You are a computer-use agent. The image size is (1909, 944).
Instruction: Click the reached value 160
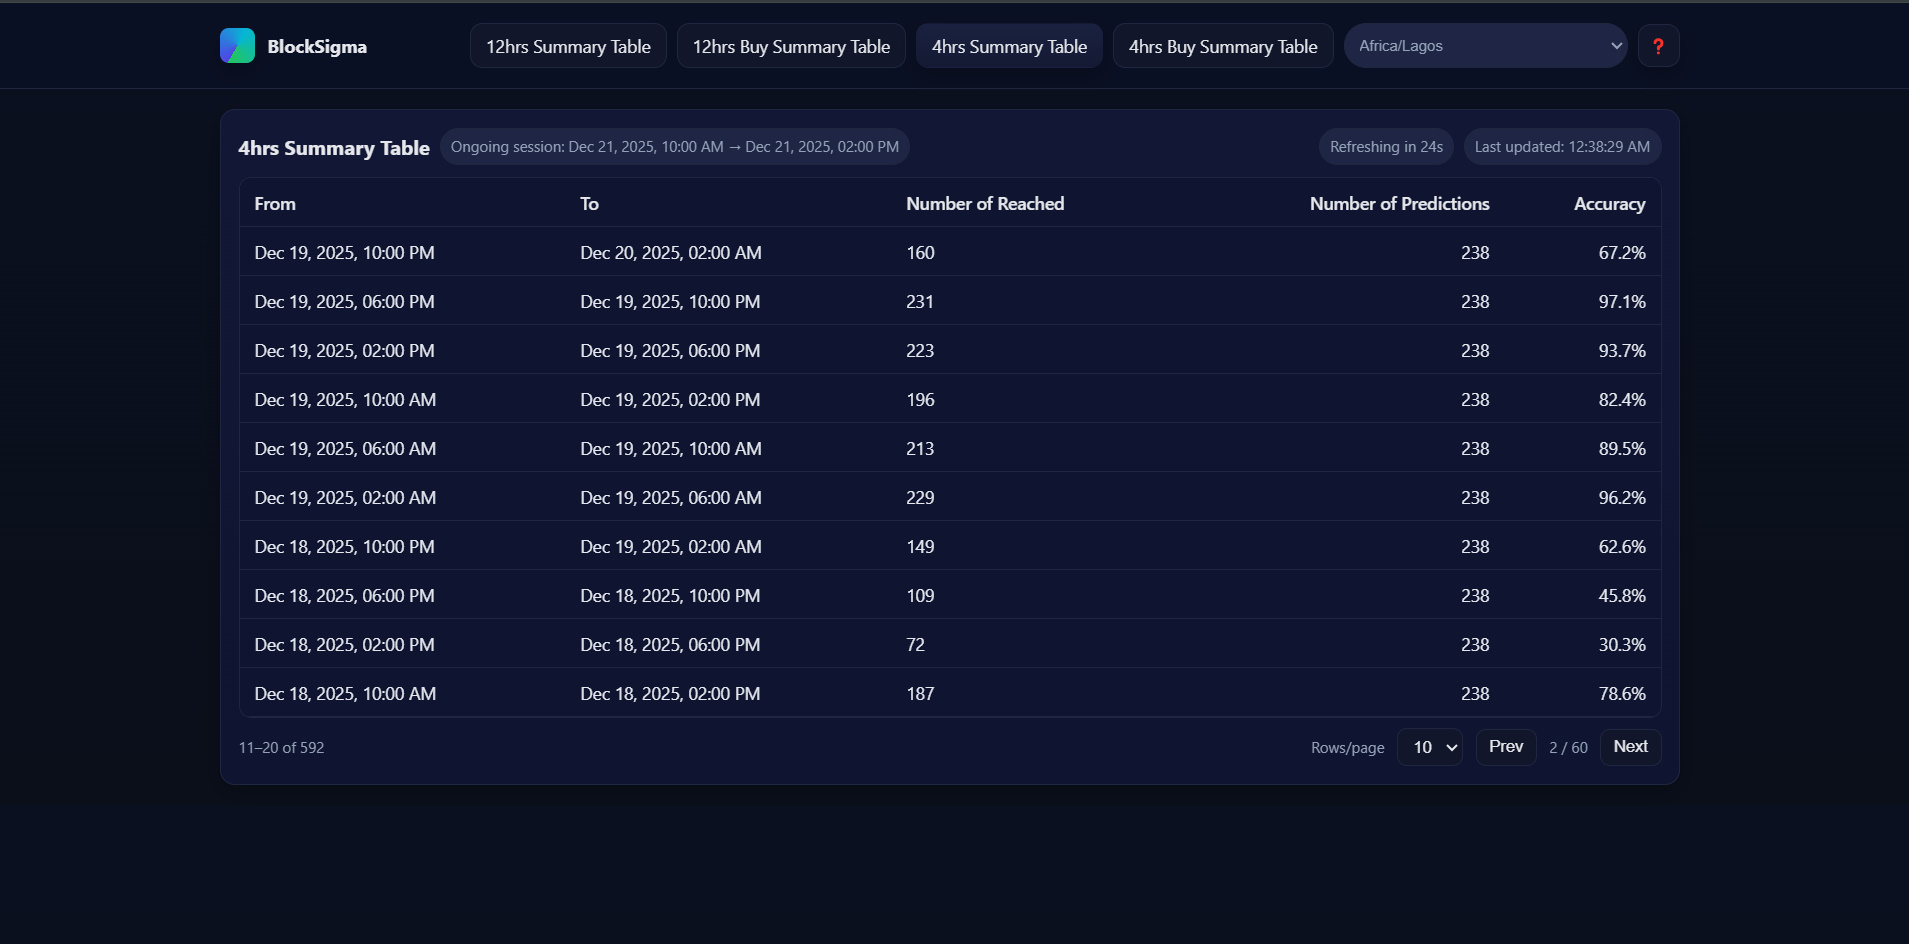pos(920,253)
